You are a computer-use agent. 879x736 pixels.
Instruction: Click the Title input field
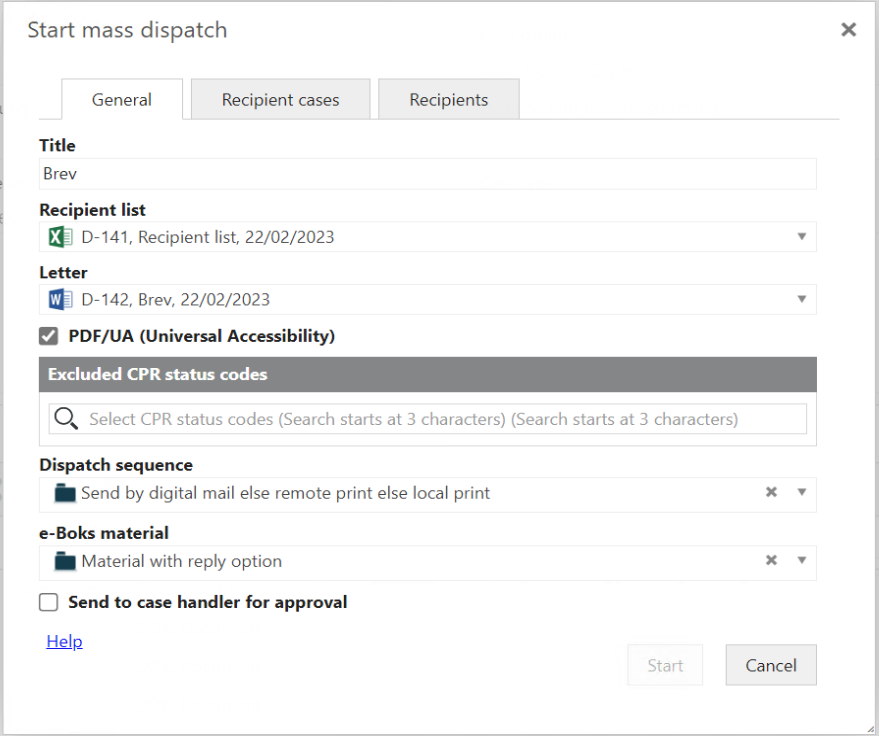click(427, 174)
